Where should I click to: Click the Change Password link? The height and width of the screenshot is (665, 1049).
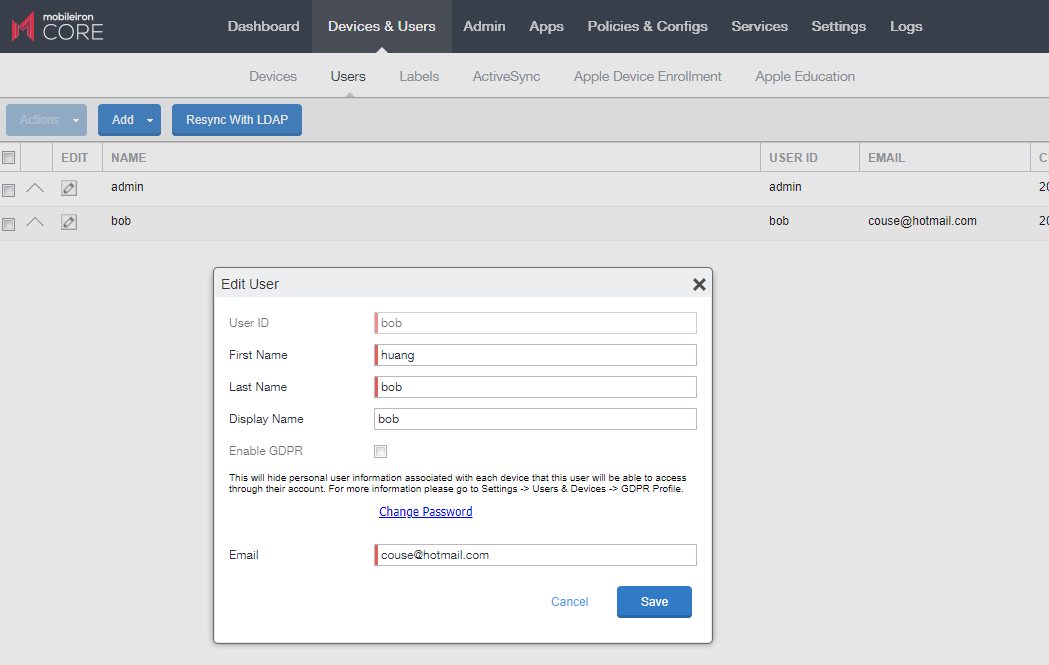(425, 511)
